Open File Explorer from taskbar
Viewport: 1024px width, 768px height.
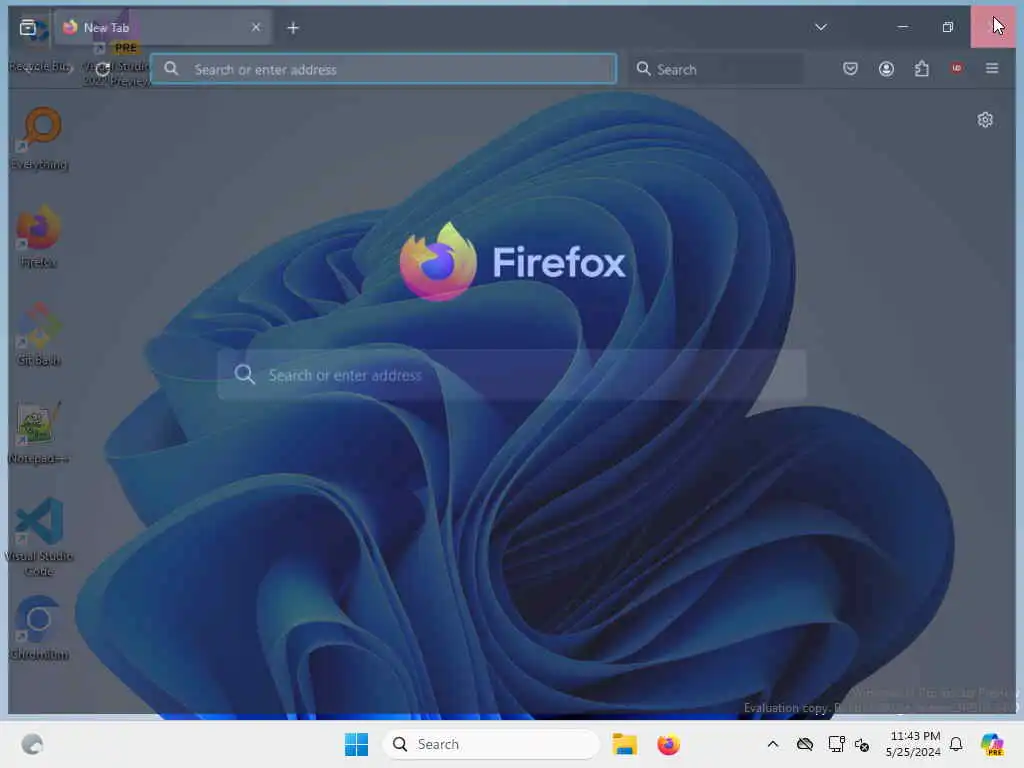(624, 744)
